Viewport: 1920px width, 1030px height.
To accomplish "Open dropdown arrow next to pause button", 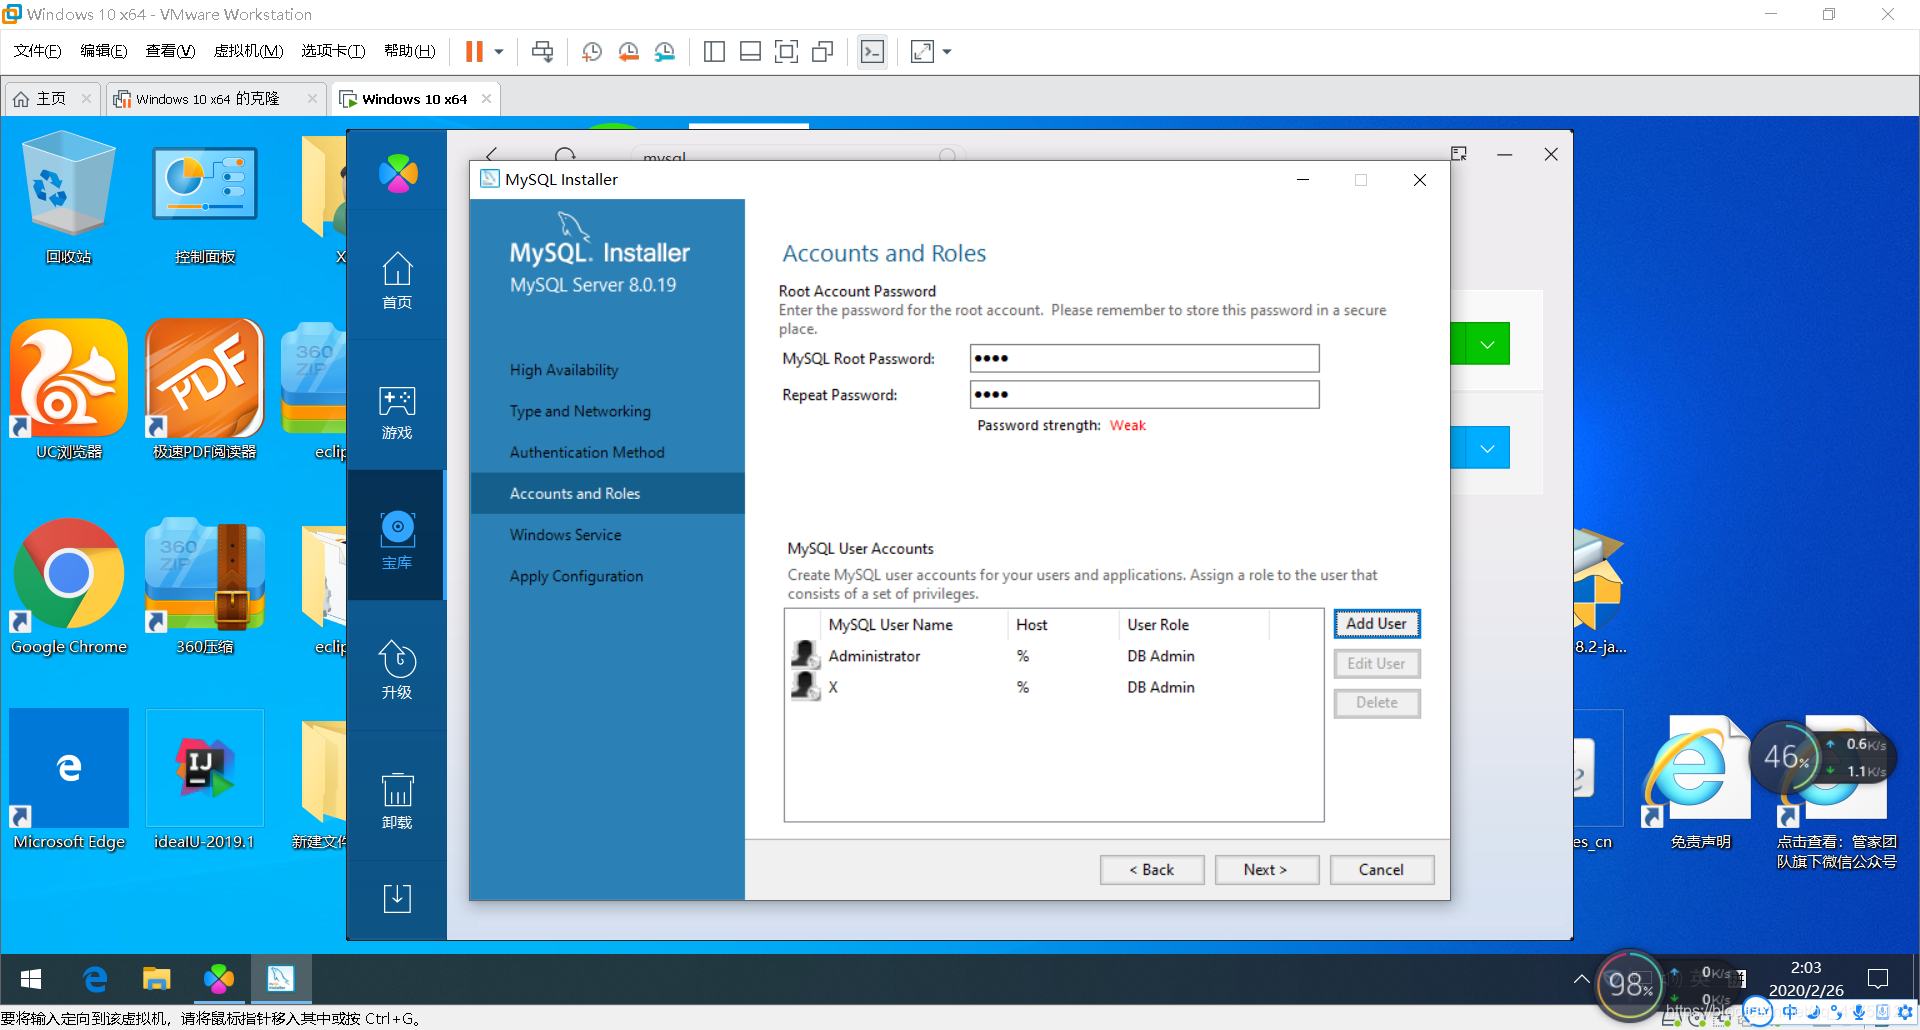I will (x=499, y=52).
